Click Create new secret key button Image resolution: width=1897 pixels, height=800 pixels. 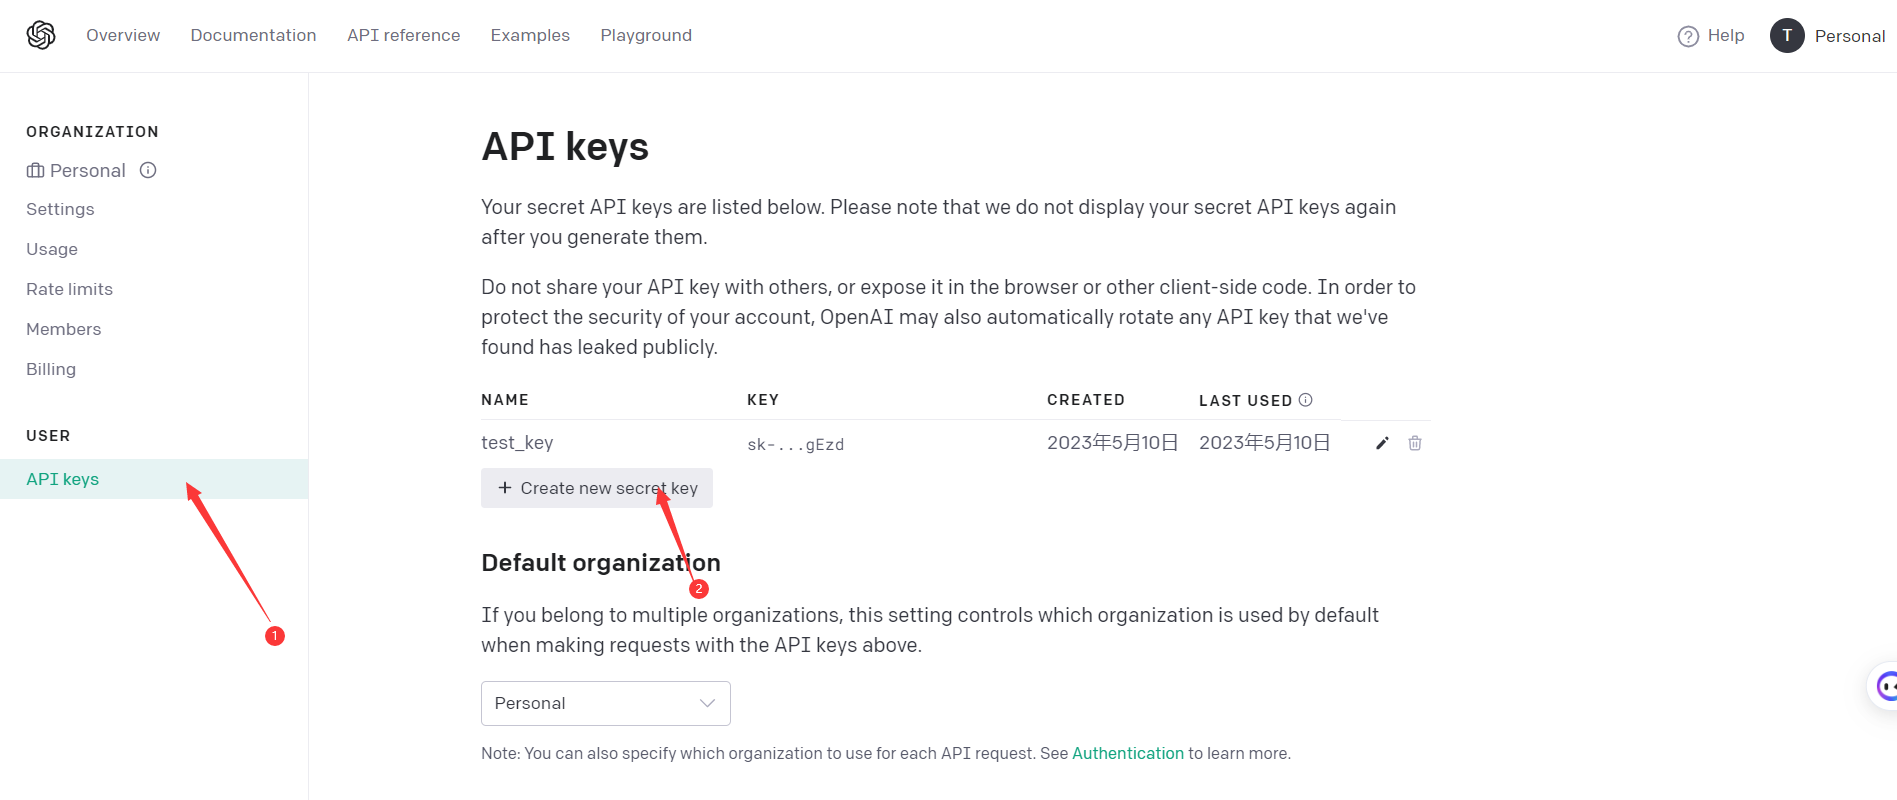click(x=597, y=488)
